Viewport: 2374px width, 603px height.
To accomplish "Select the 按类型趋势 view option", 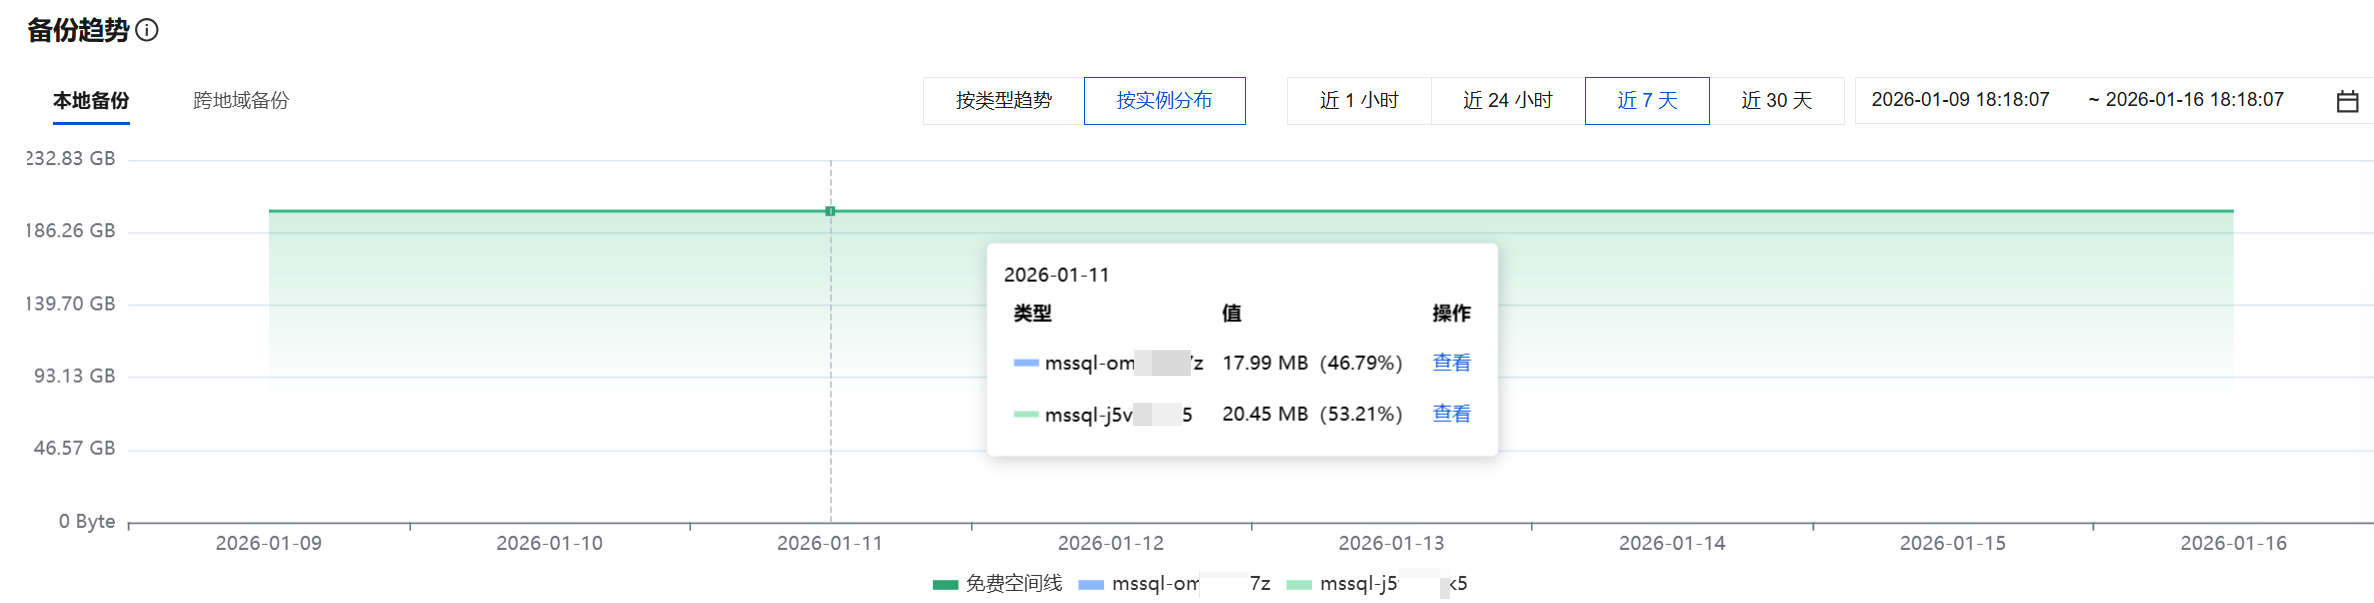I will 1003,101.
